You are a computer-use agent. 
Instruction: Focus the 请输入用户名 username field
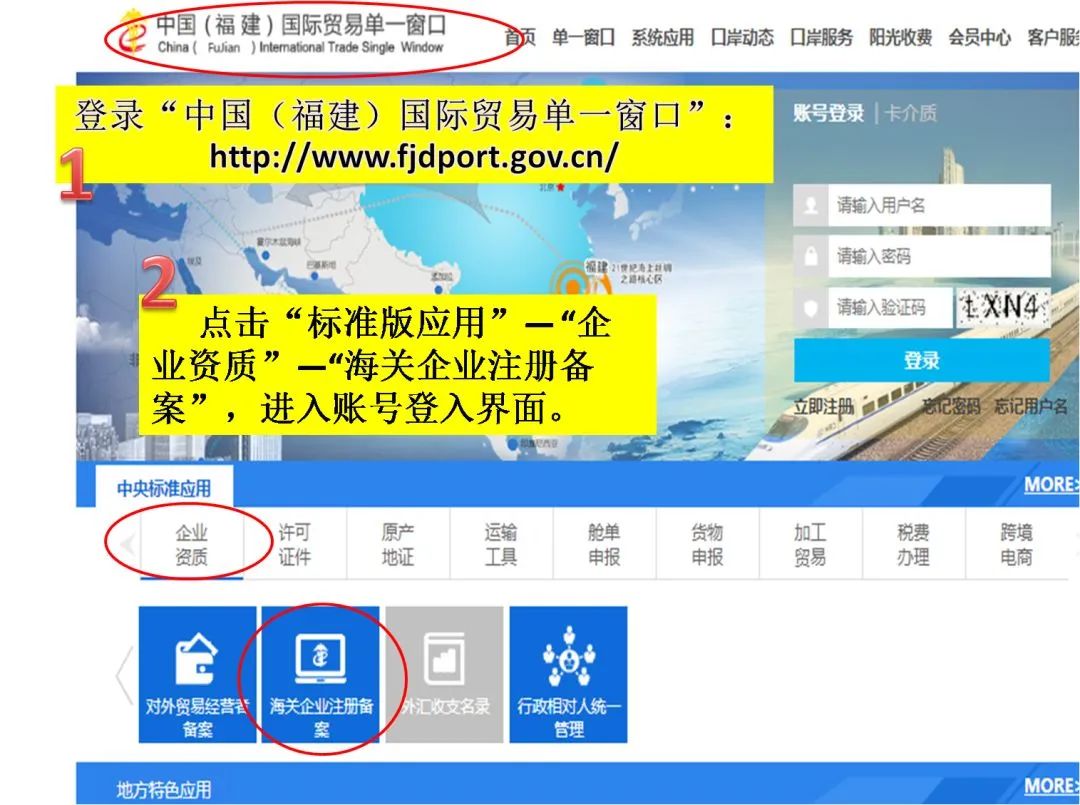[x=938, y=205]
